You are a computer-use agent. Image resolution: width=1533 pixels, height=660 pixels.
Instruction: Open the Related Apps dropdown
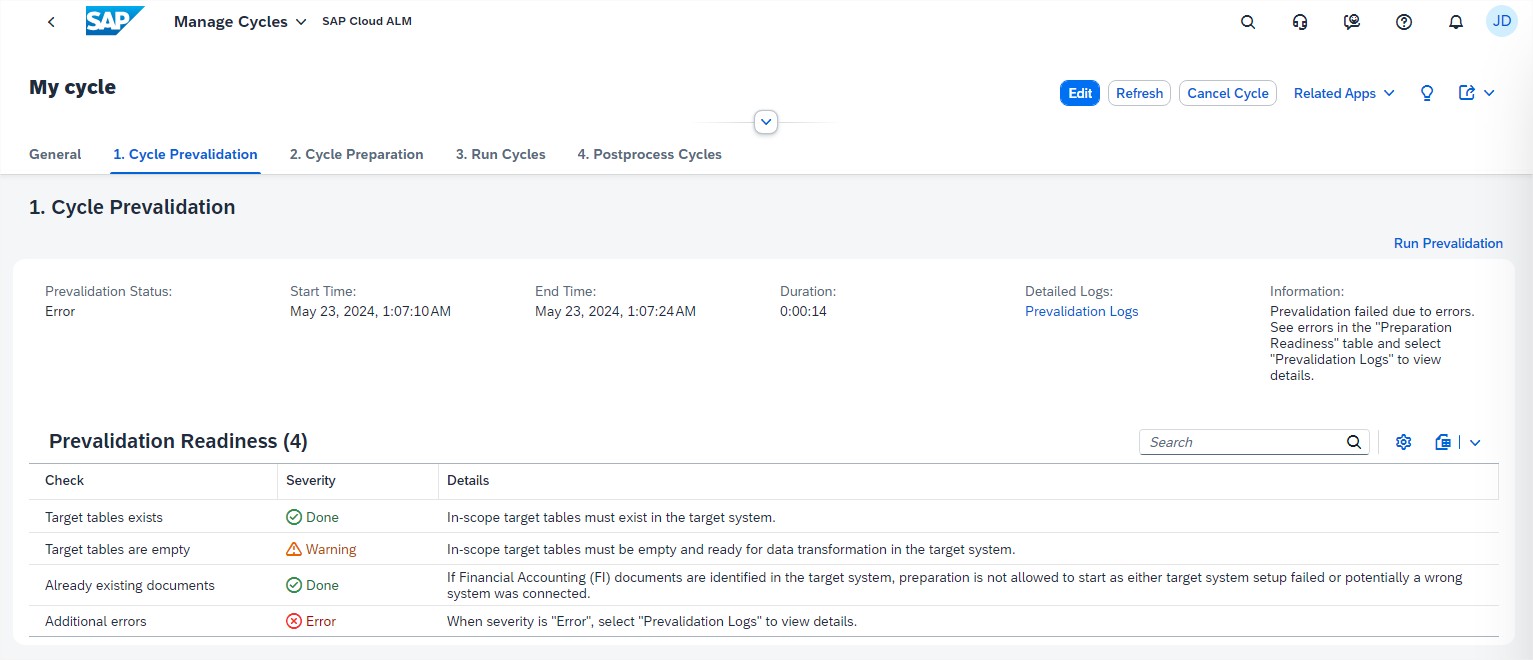[x=1343, y=93]
